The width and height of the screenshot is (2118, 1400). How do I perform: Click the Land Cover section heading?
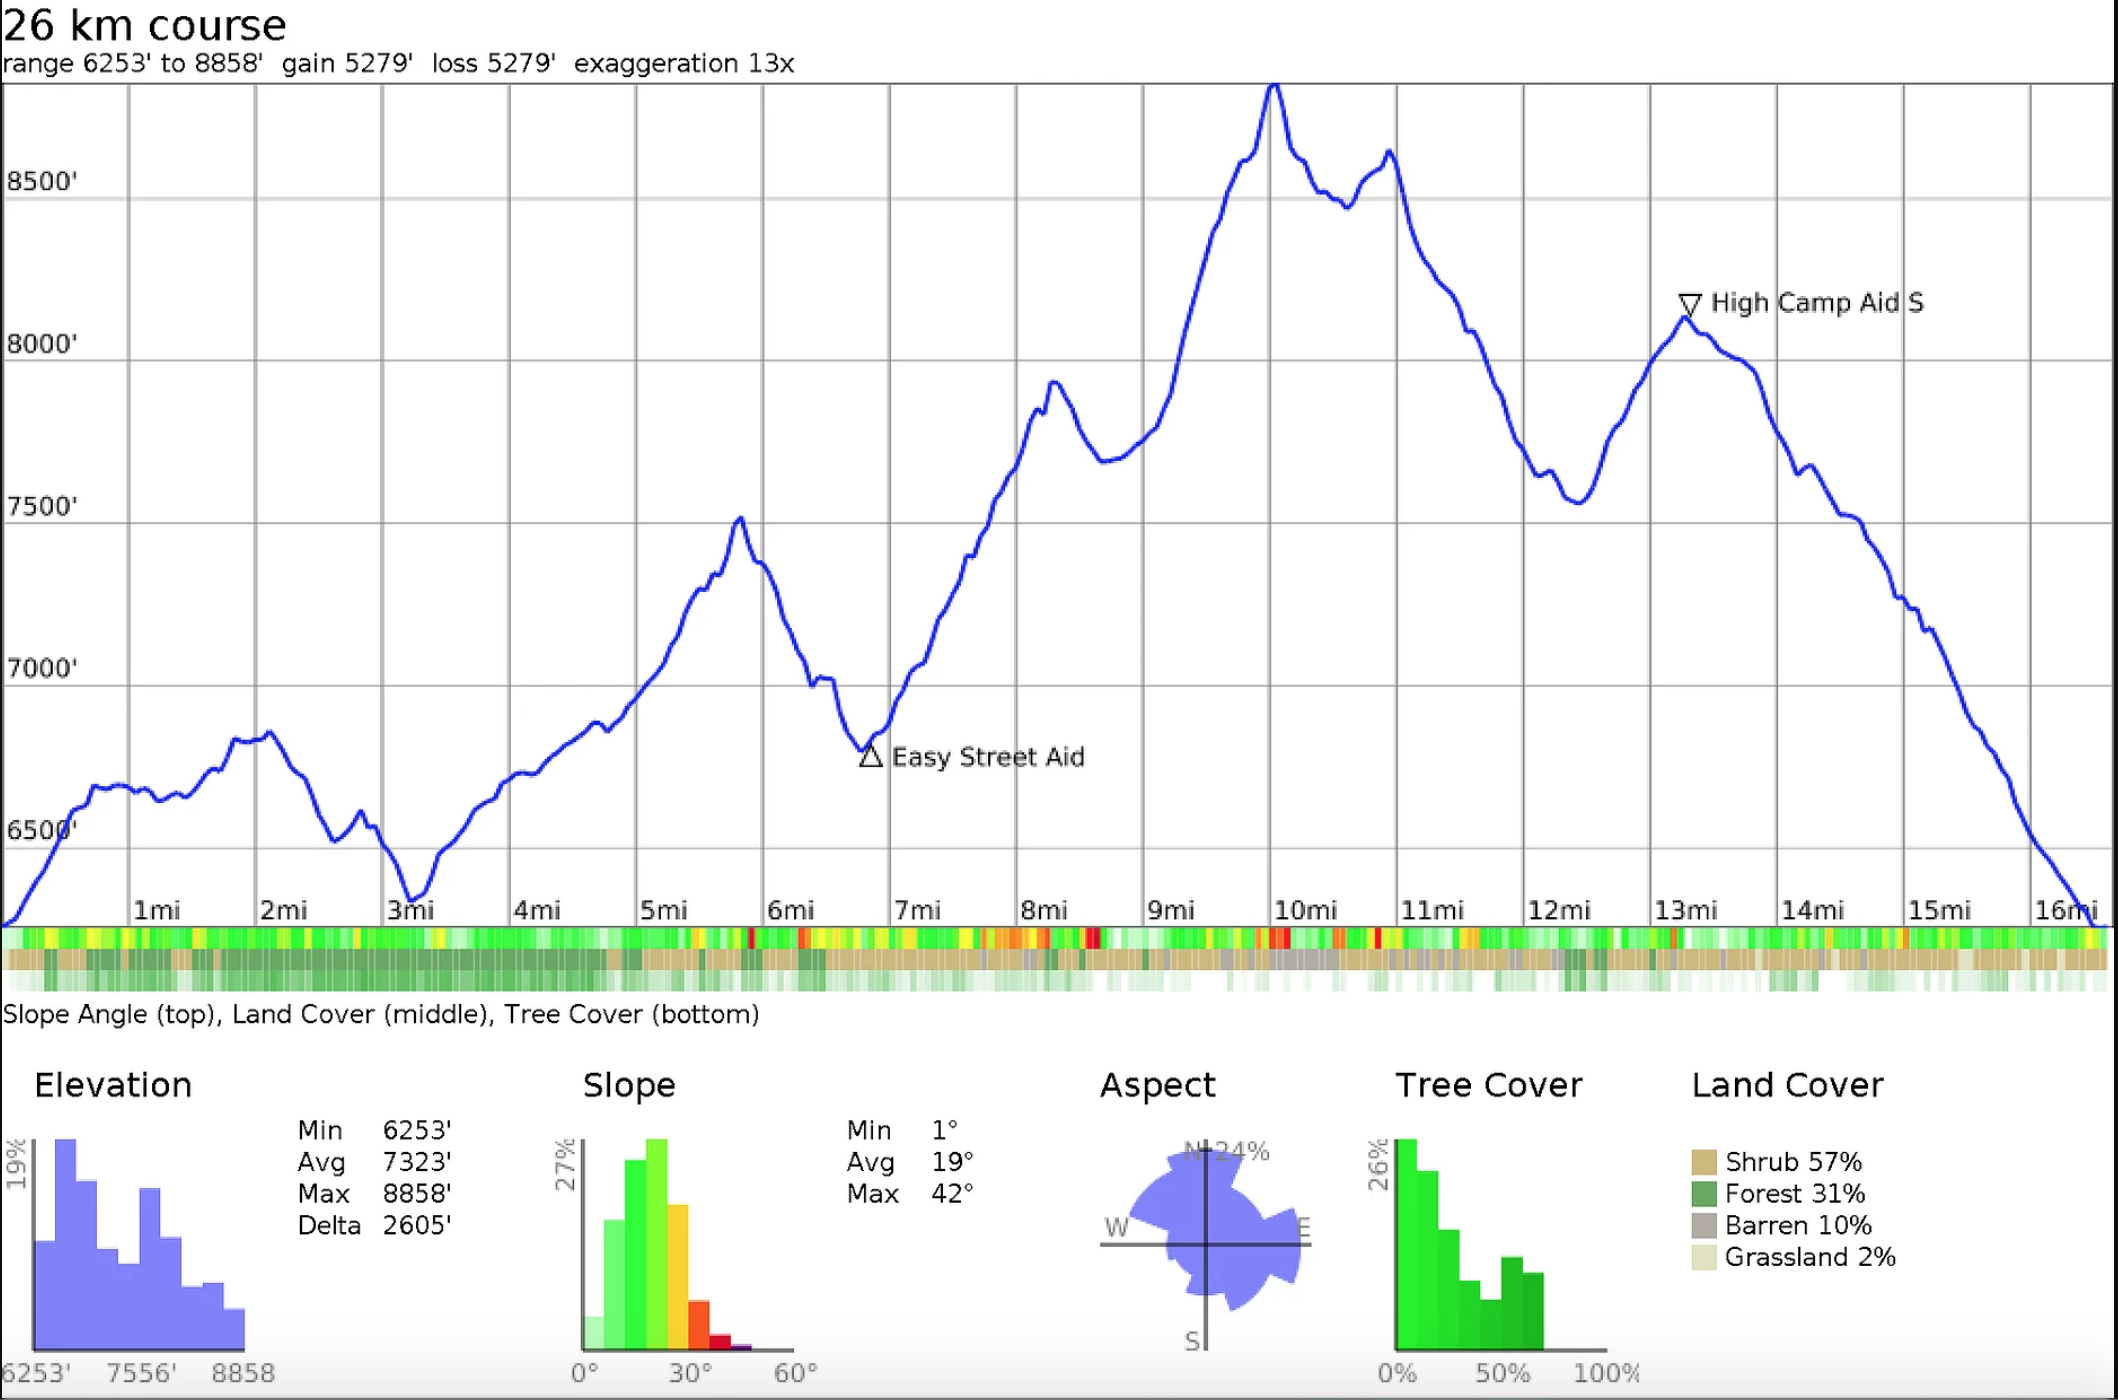point(1788,1086)
